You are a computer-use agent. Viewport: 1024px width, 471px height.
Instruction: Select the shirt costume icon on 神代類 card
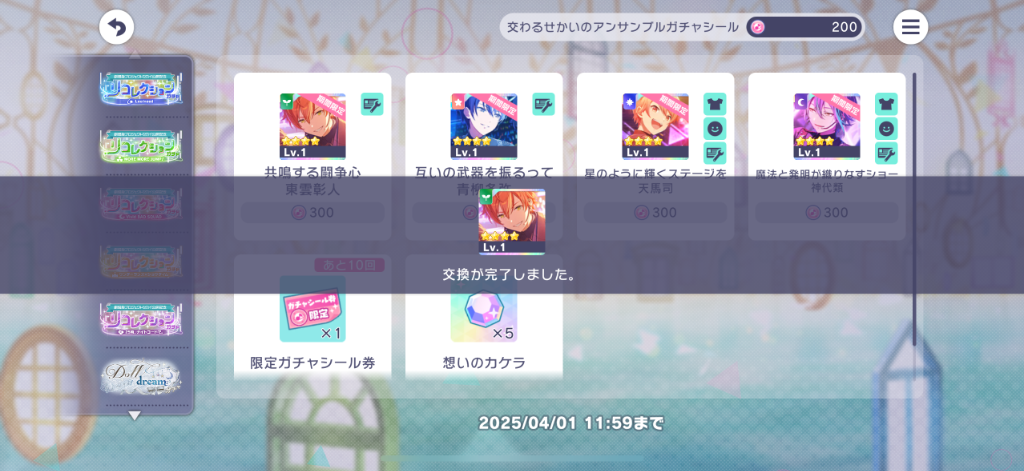886,104
